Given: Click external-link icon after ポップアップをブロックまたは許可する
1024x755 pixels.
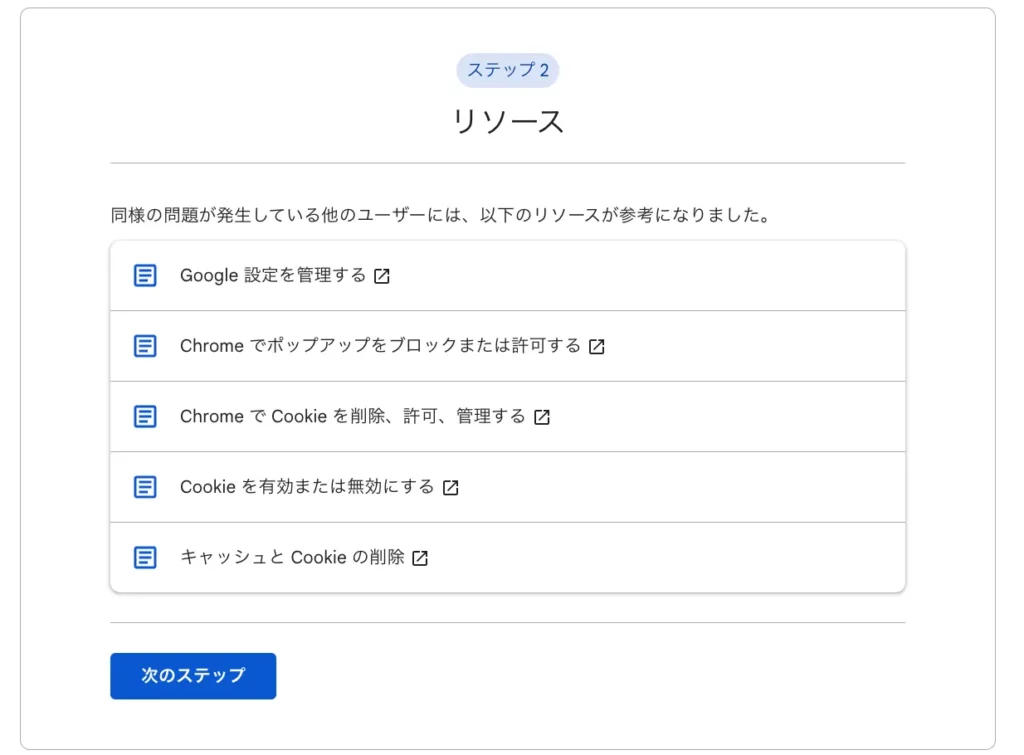Looking at the screenshot, I should coord(597,347).
